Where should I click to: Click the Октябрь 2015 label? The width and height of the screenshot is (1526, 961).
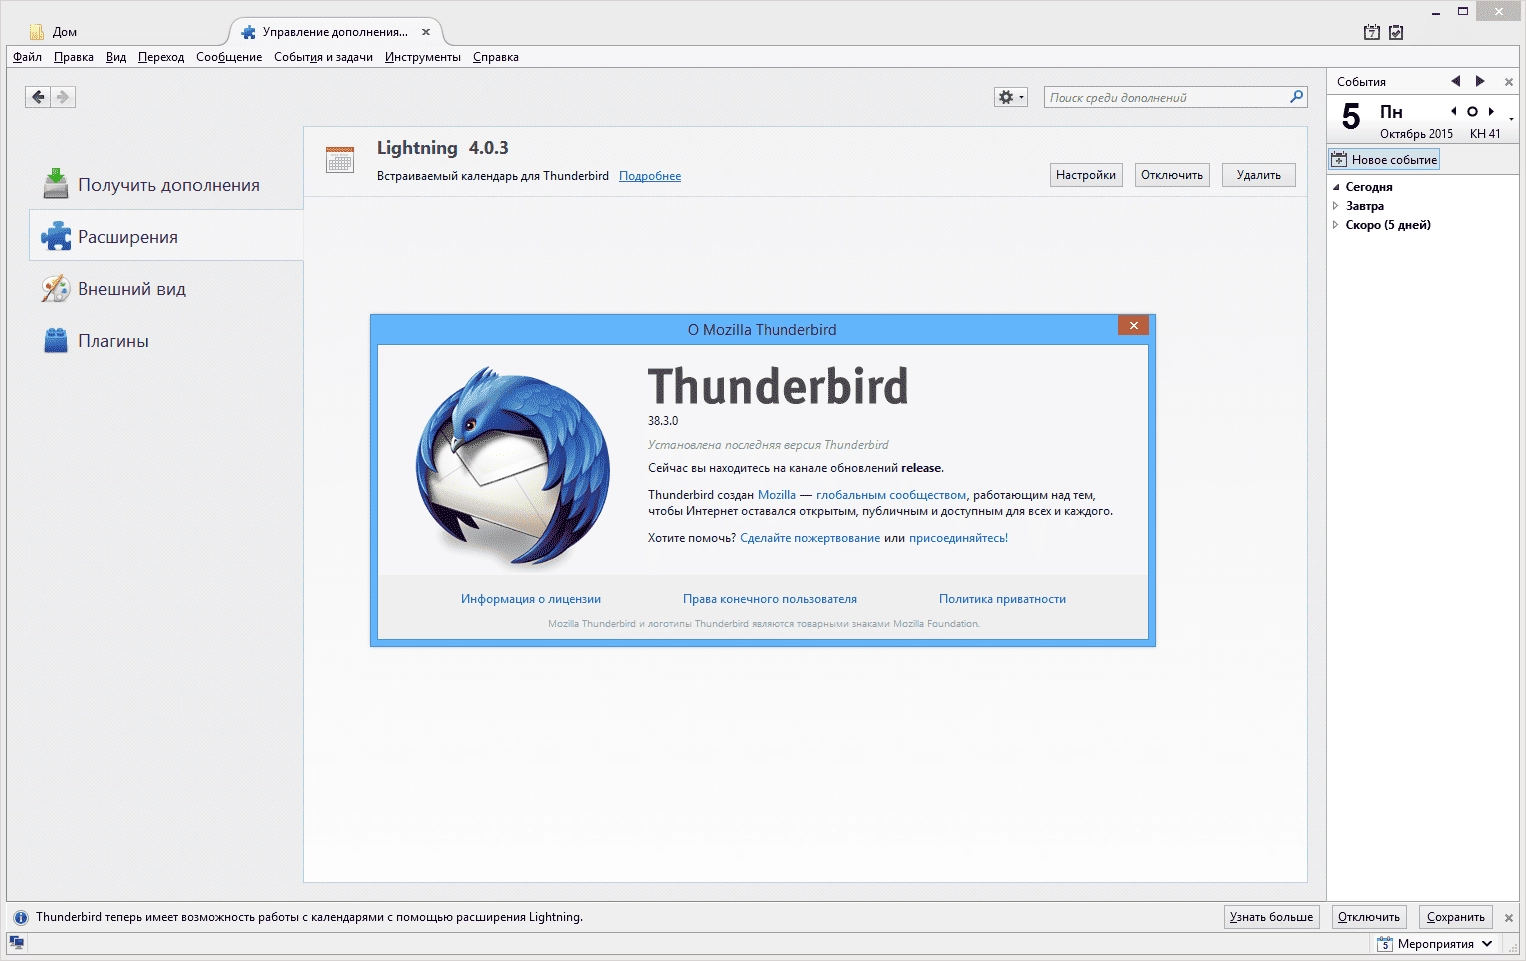pyautogui.click(x=1416, y=134)
